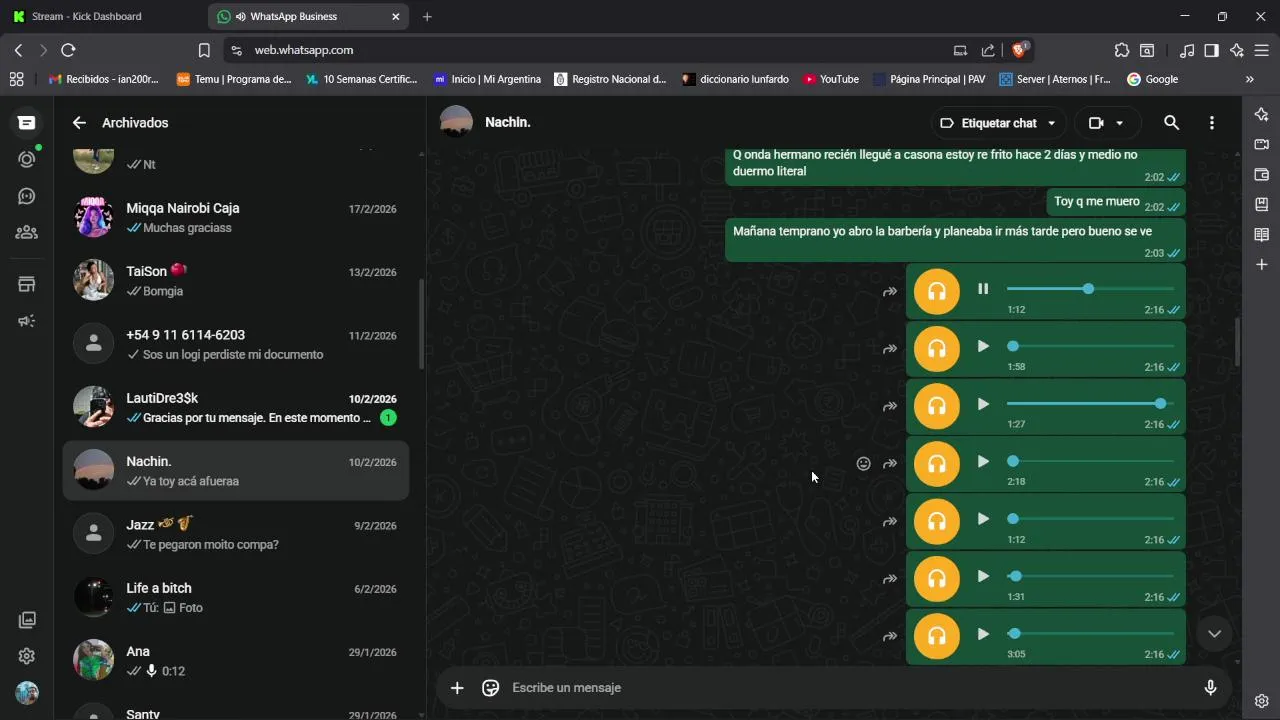Jump to latest messages with down chevron
Image resolution: width=1280 pixels, height=720 pixels.
[1214, 633]
